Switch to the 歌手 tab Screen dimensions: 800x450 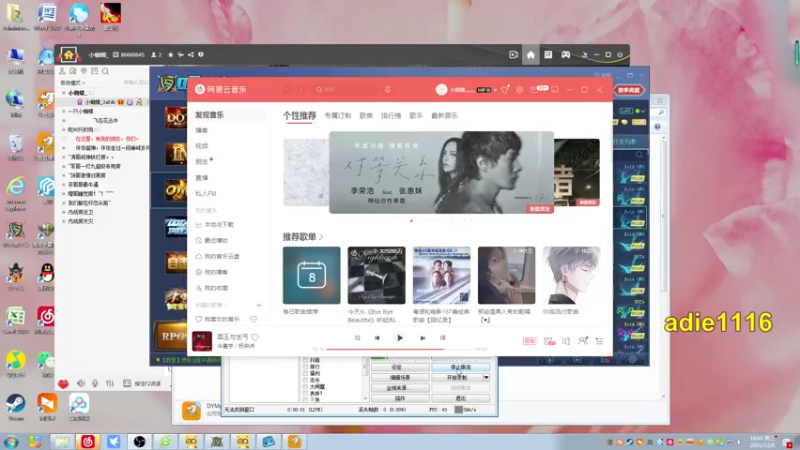click(x=416, y=116)
